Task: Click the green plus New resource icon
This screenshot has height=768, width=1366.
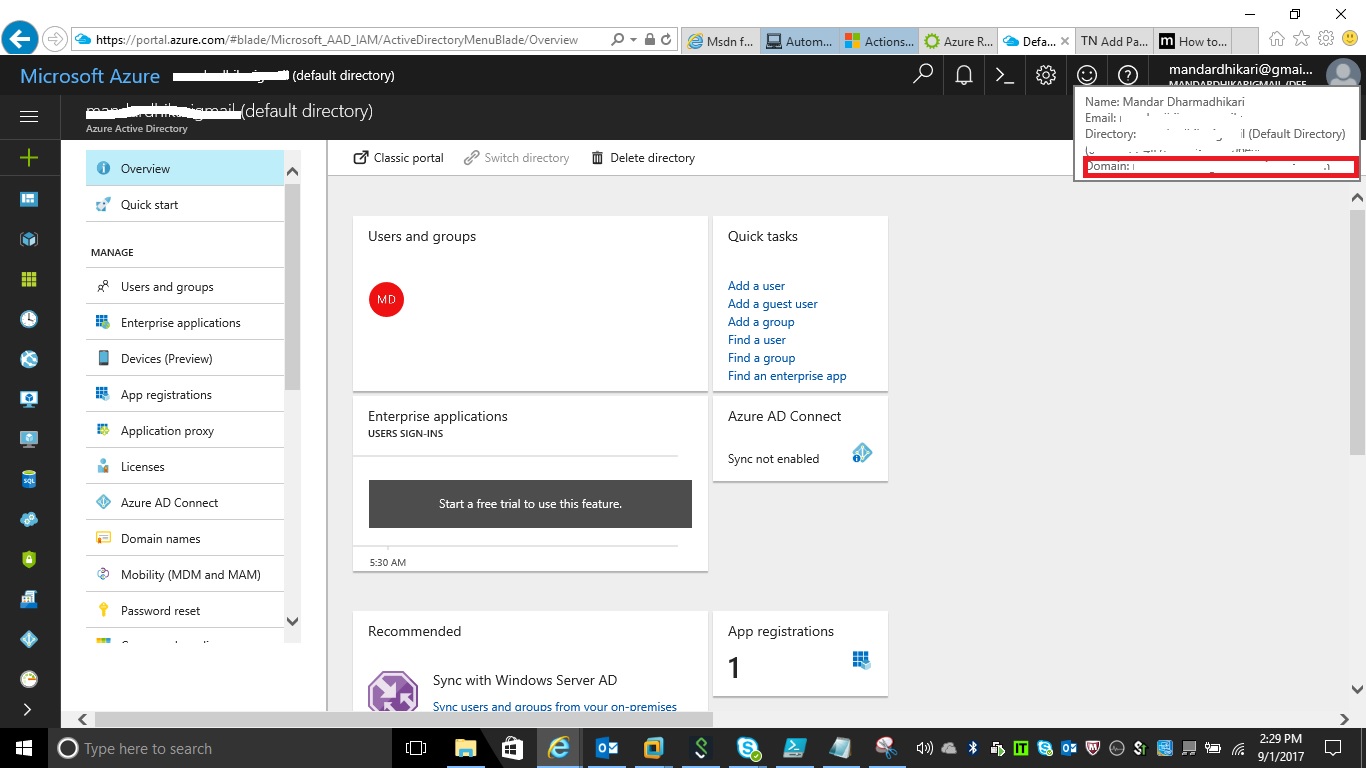Action: pos(29,158)
